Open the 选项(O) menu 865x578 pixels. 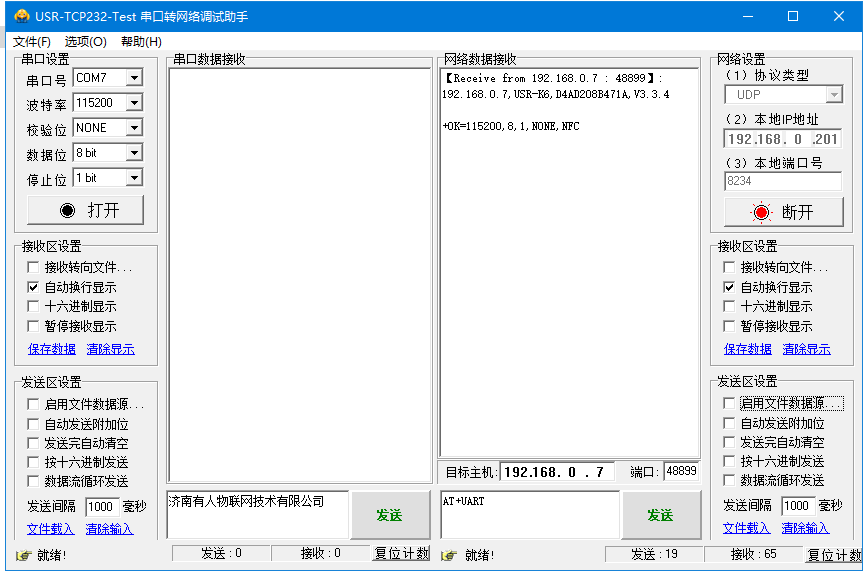point(86,41)
